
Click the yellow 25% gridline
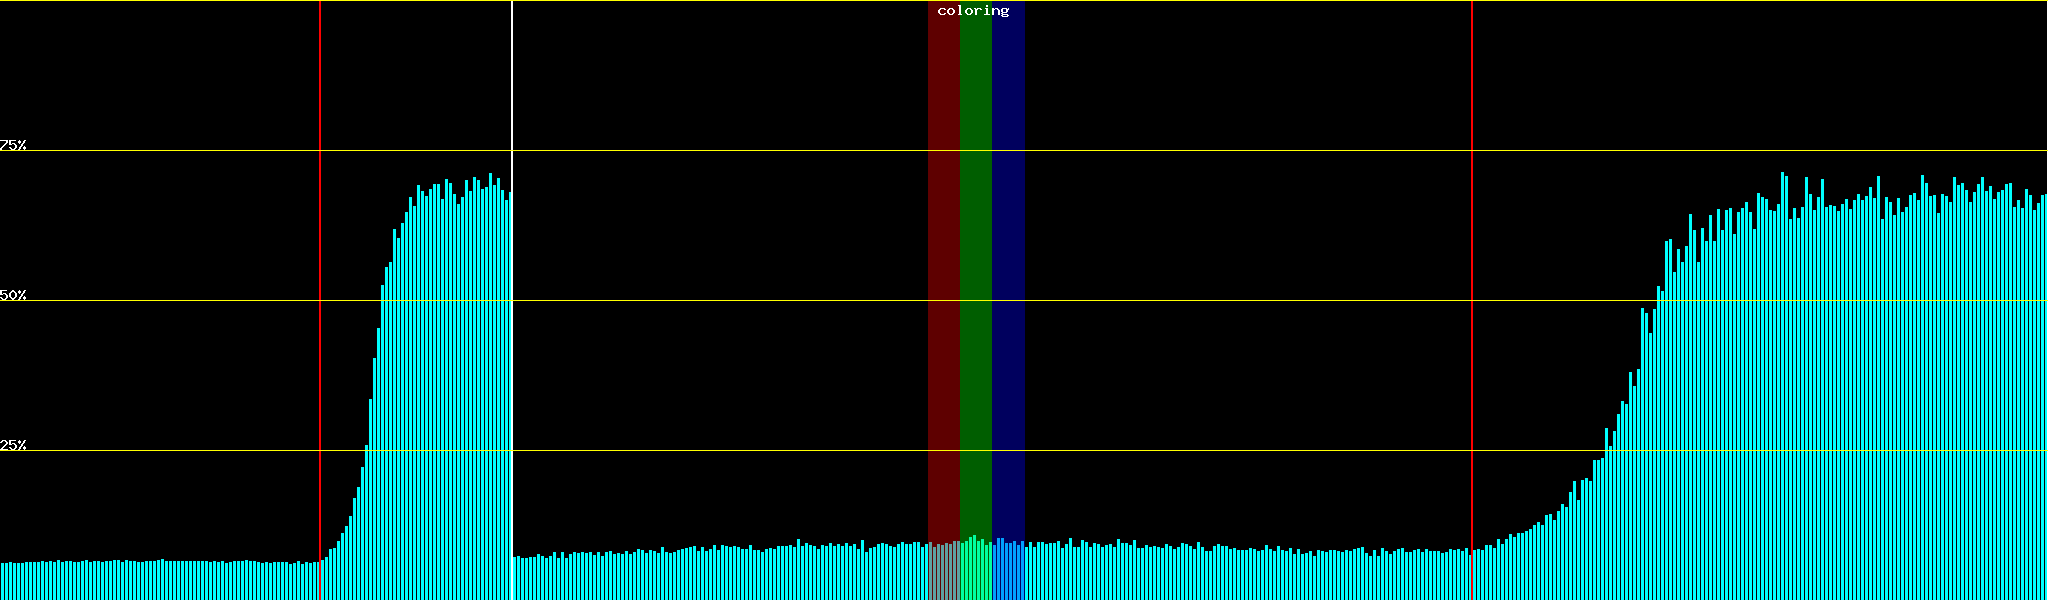coord(1200,451)
